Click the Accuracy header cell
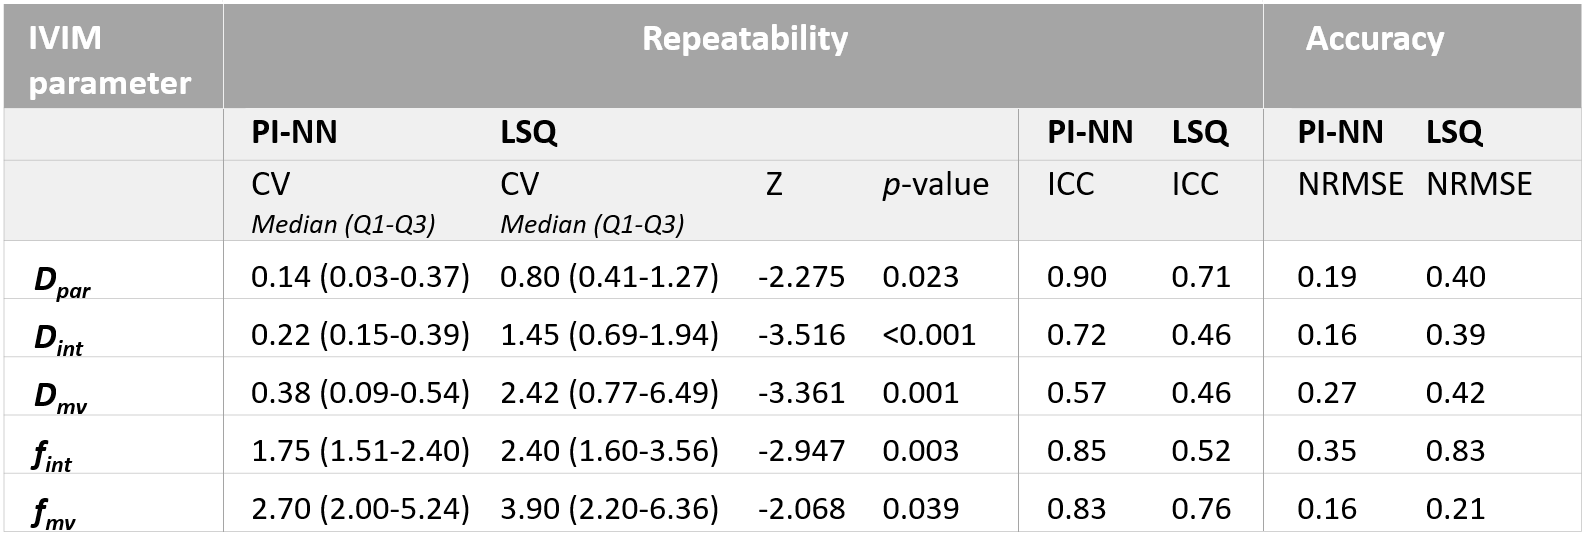Viewport: 1584px width, 537px height. [x=1374, y=40]
